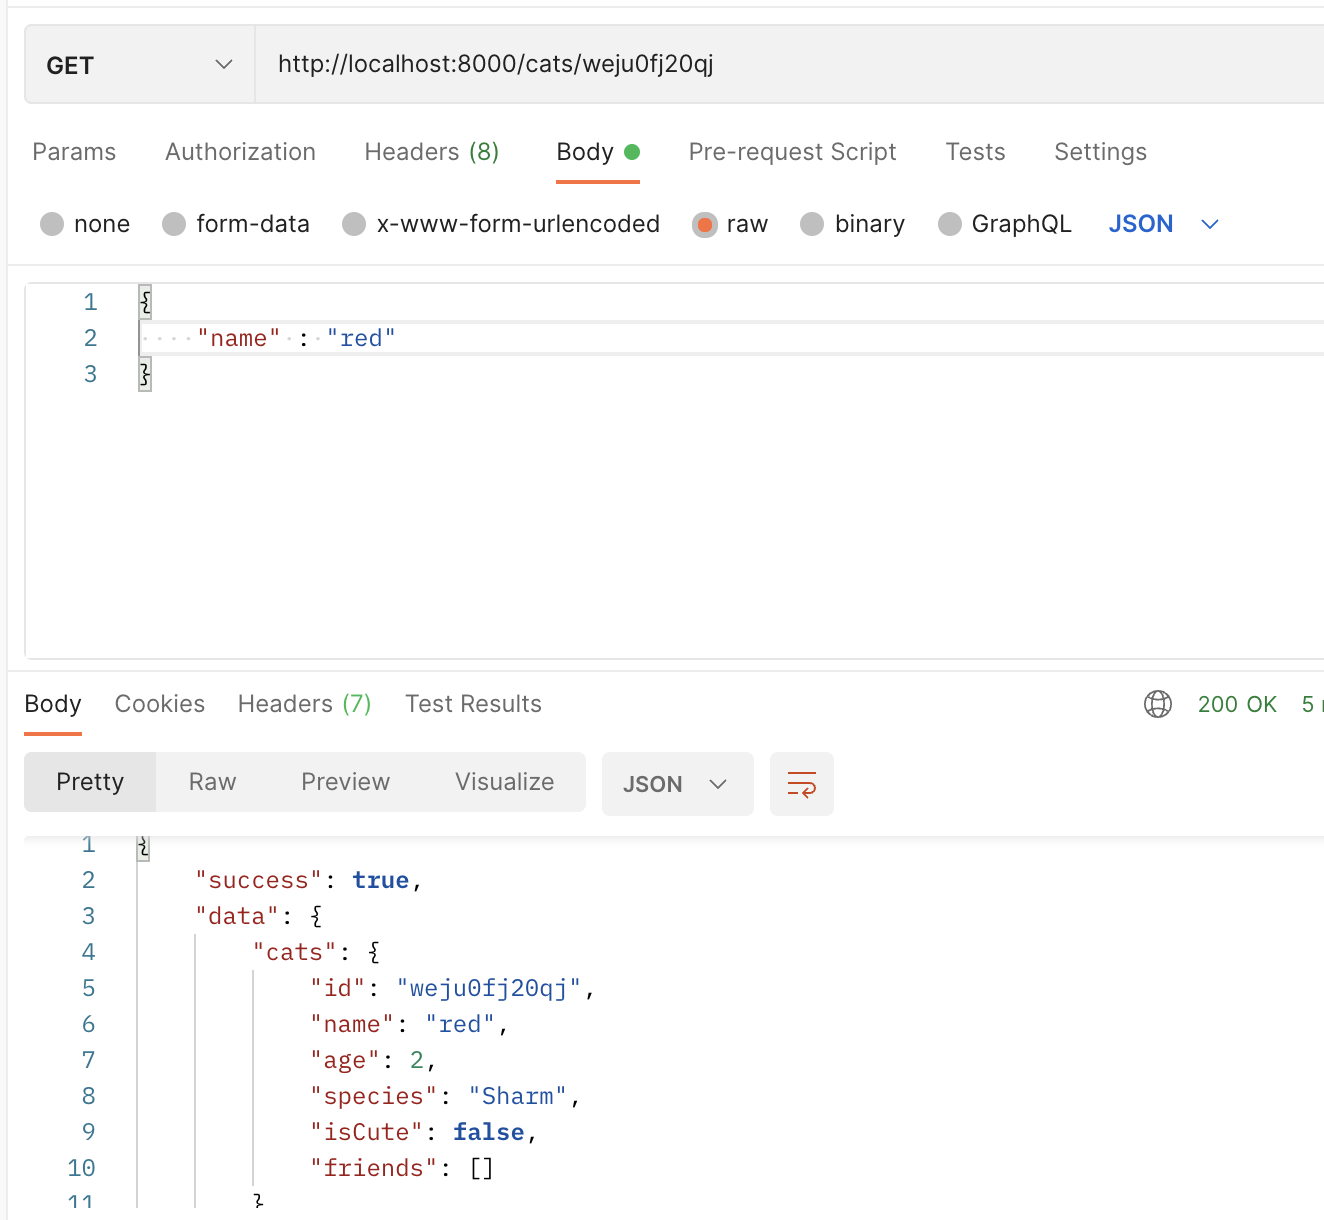Click the "red" value in request body
Viewport: 1324px width, 1220px height.
point(361,338)
